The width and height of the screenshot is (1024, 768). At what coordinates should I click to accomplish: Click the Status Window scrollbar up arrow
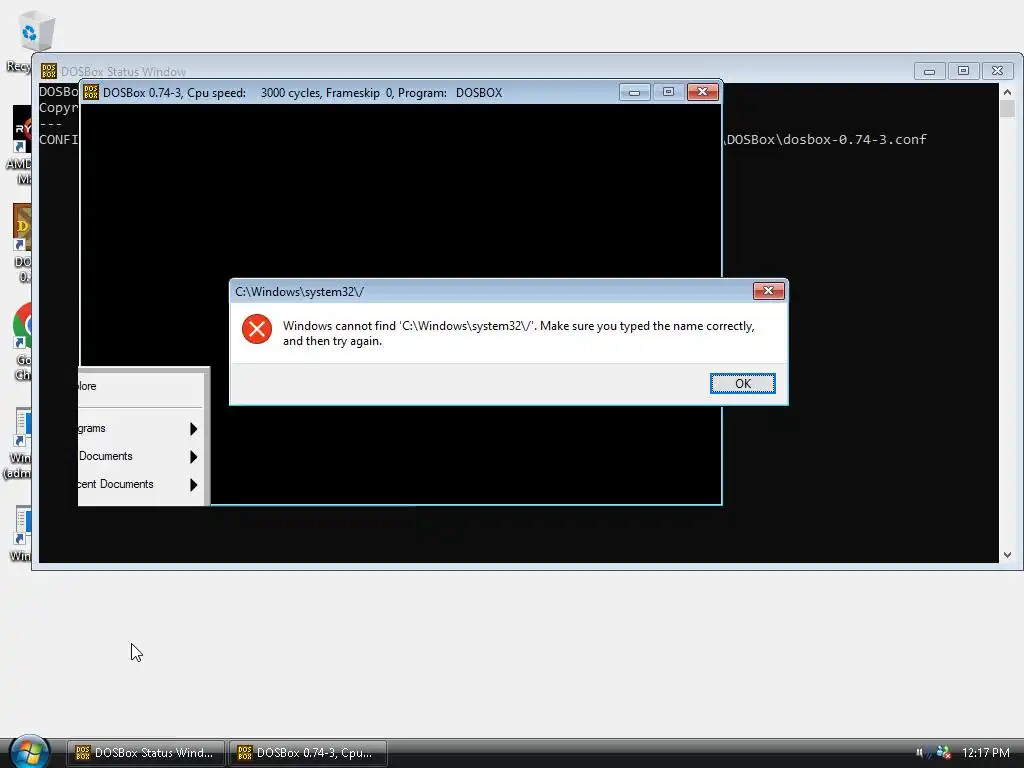1007,92
